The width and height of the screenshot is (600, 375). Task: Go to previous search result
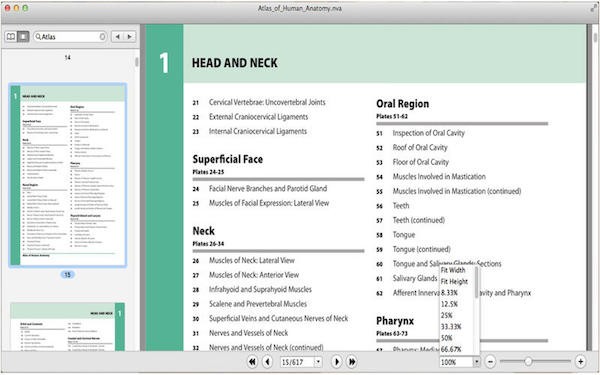(x=117, y=37)
